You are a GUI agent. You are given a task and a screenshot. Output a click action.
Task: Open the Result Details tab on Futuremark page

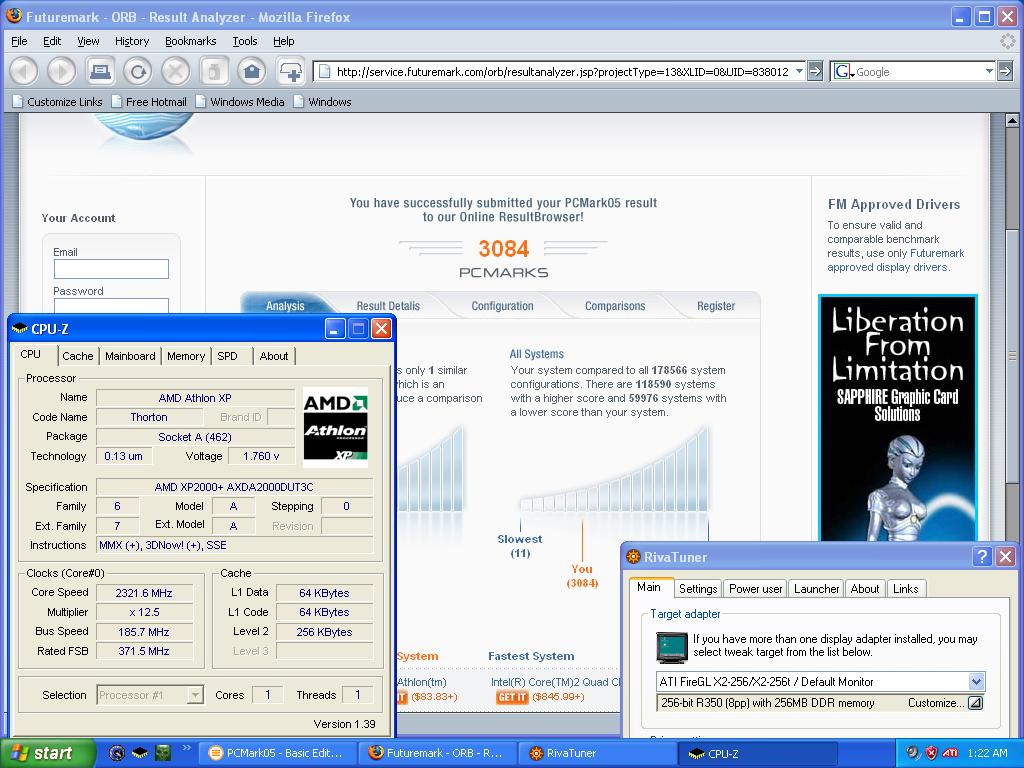388,306
